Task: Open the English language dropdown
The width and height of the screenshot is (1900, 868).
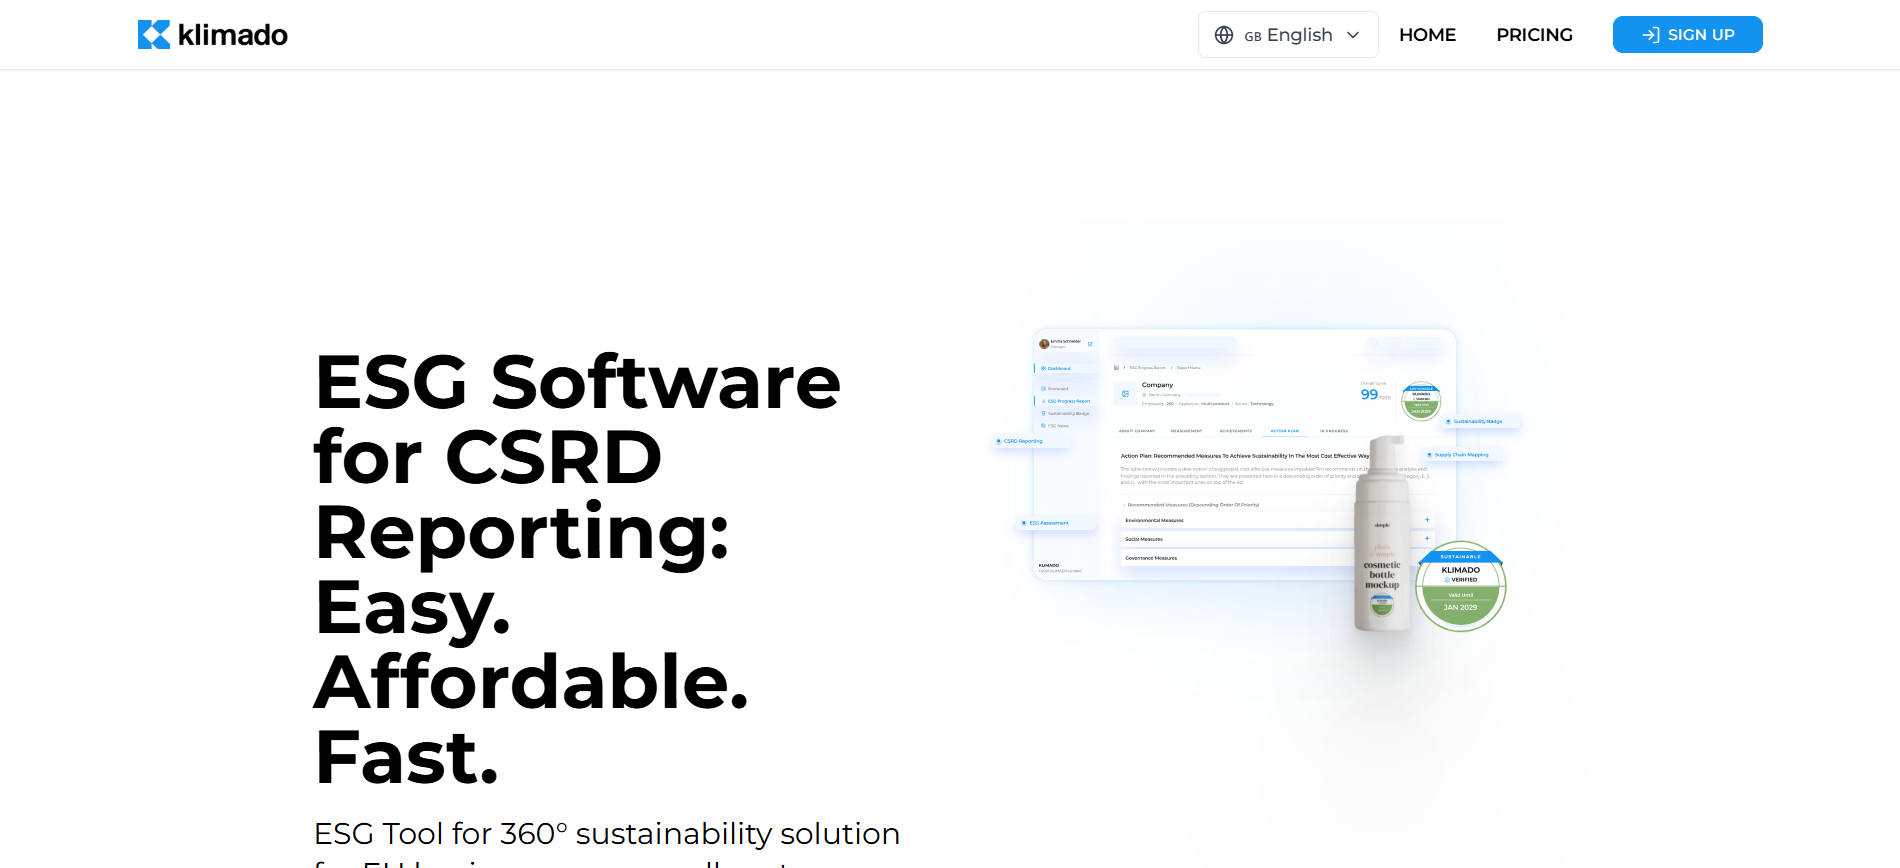Action: pos(1288,35)
